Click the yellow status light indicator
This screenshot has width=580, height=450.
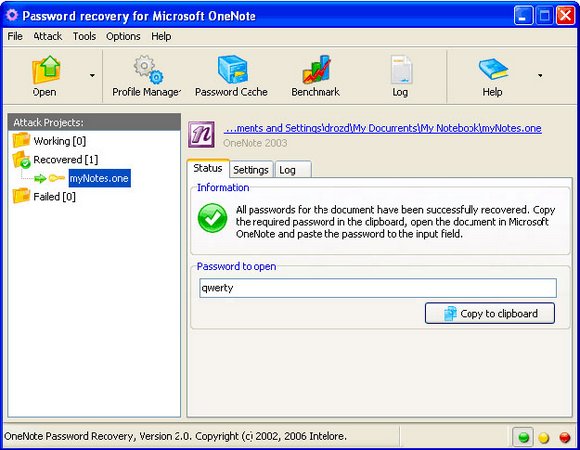click(x=544, y=438)
